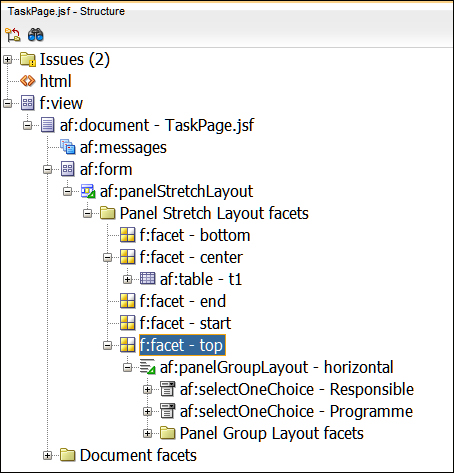Click the af:messages icon

click(x=68, y=147)
